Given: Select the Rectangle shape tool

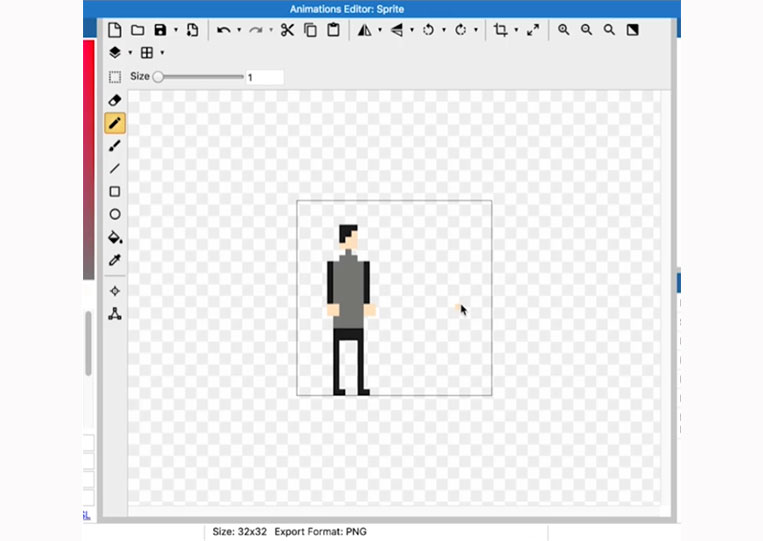Looking at the screenshot, I should point(115,192).
